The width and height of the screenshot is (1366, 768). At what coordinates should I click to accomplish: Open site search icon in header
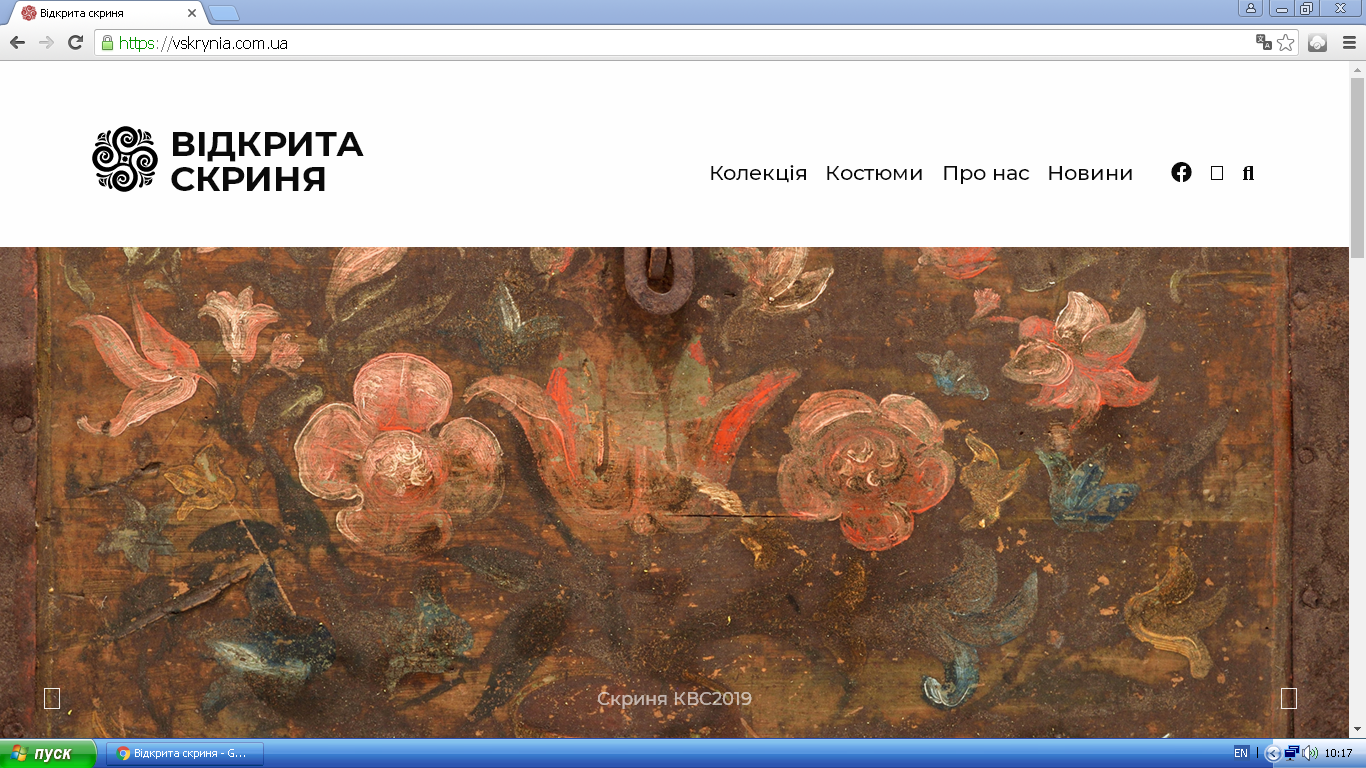pos(1248,173)
